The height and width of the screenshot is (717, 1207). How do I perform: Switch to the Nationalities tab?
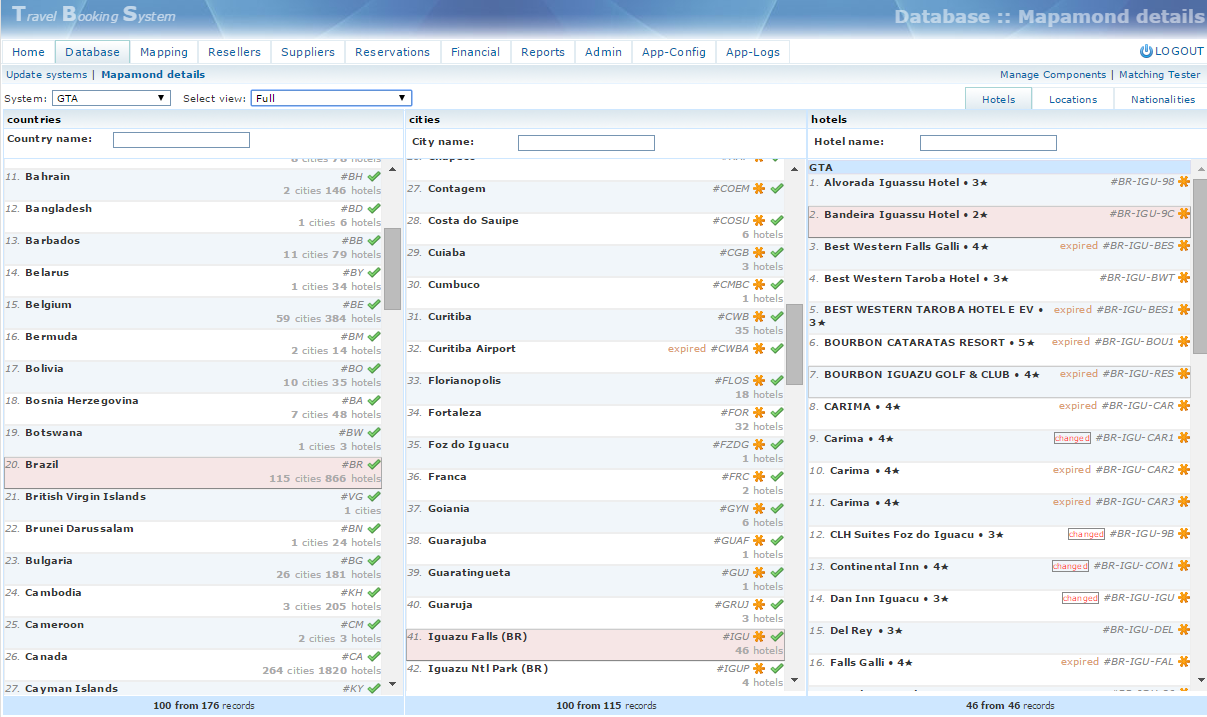point(1162,99)
